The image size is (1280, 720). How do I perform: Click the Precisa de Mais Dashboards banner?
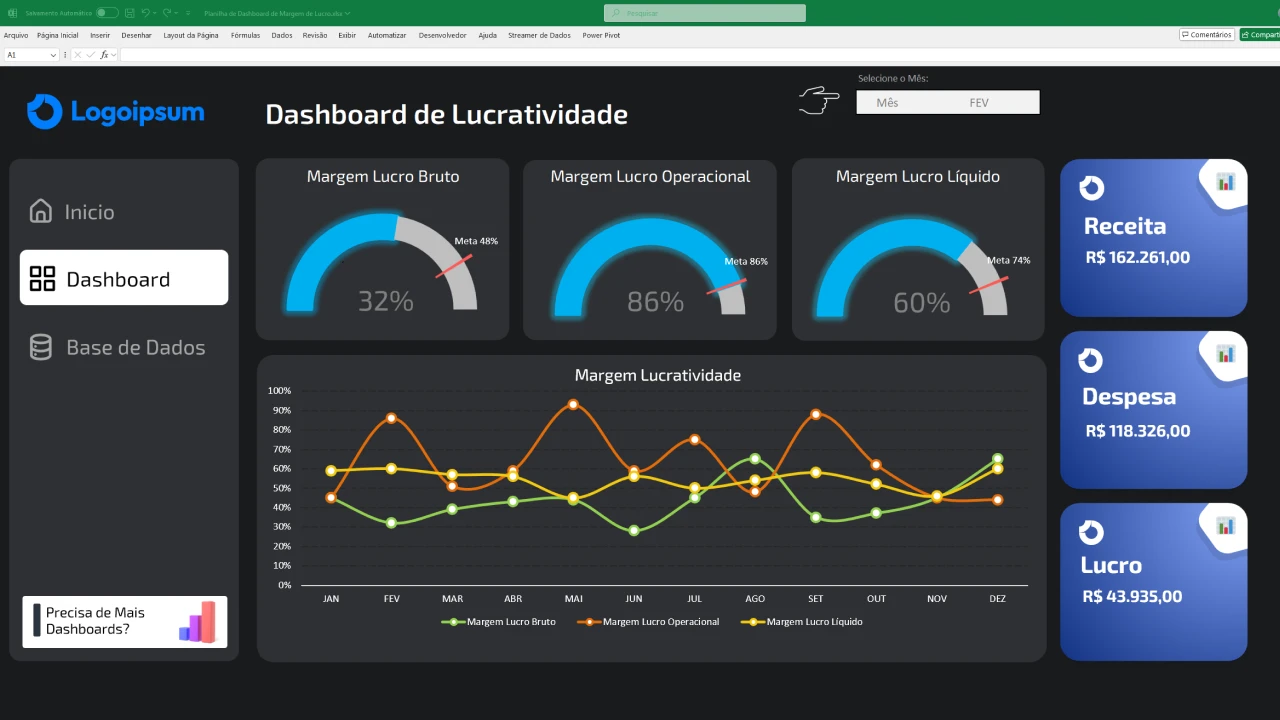pyautogui.click(x=124, y=621)
